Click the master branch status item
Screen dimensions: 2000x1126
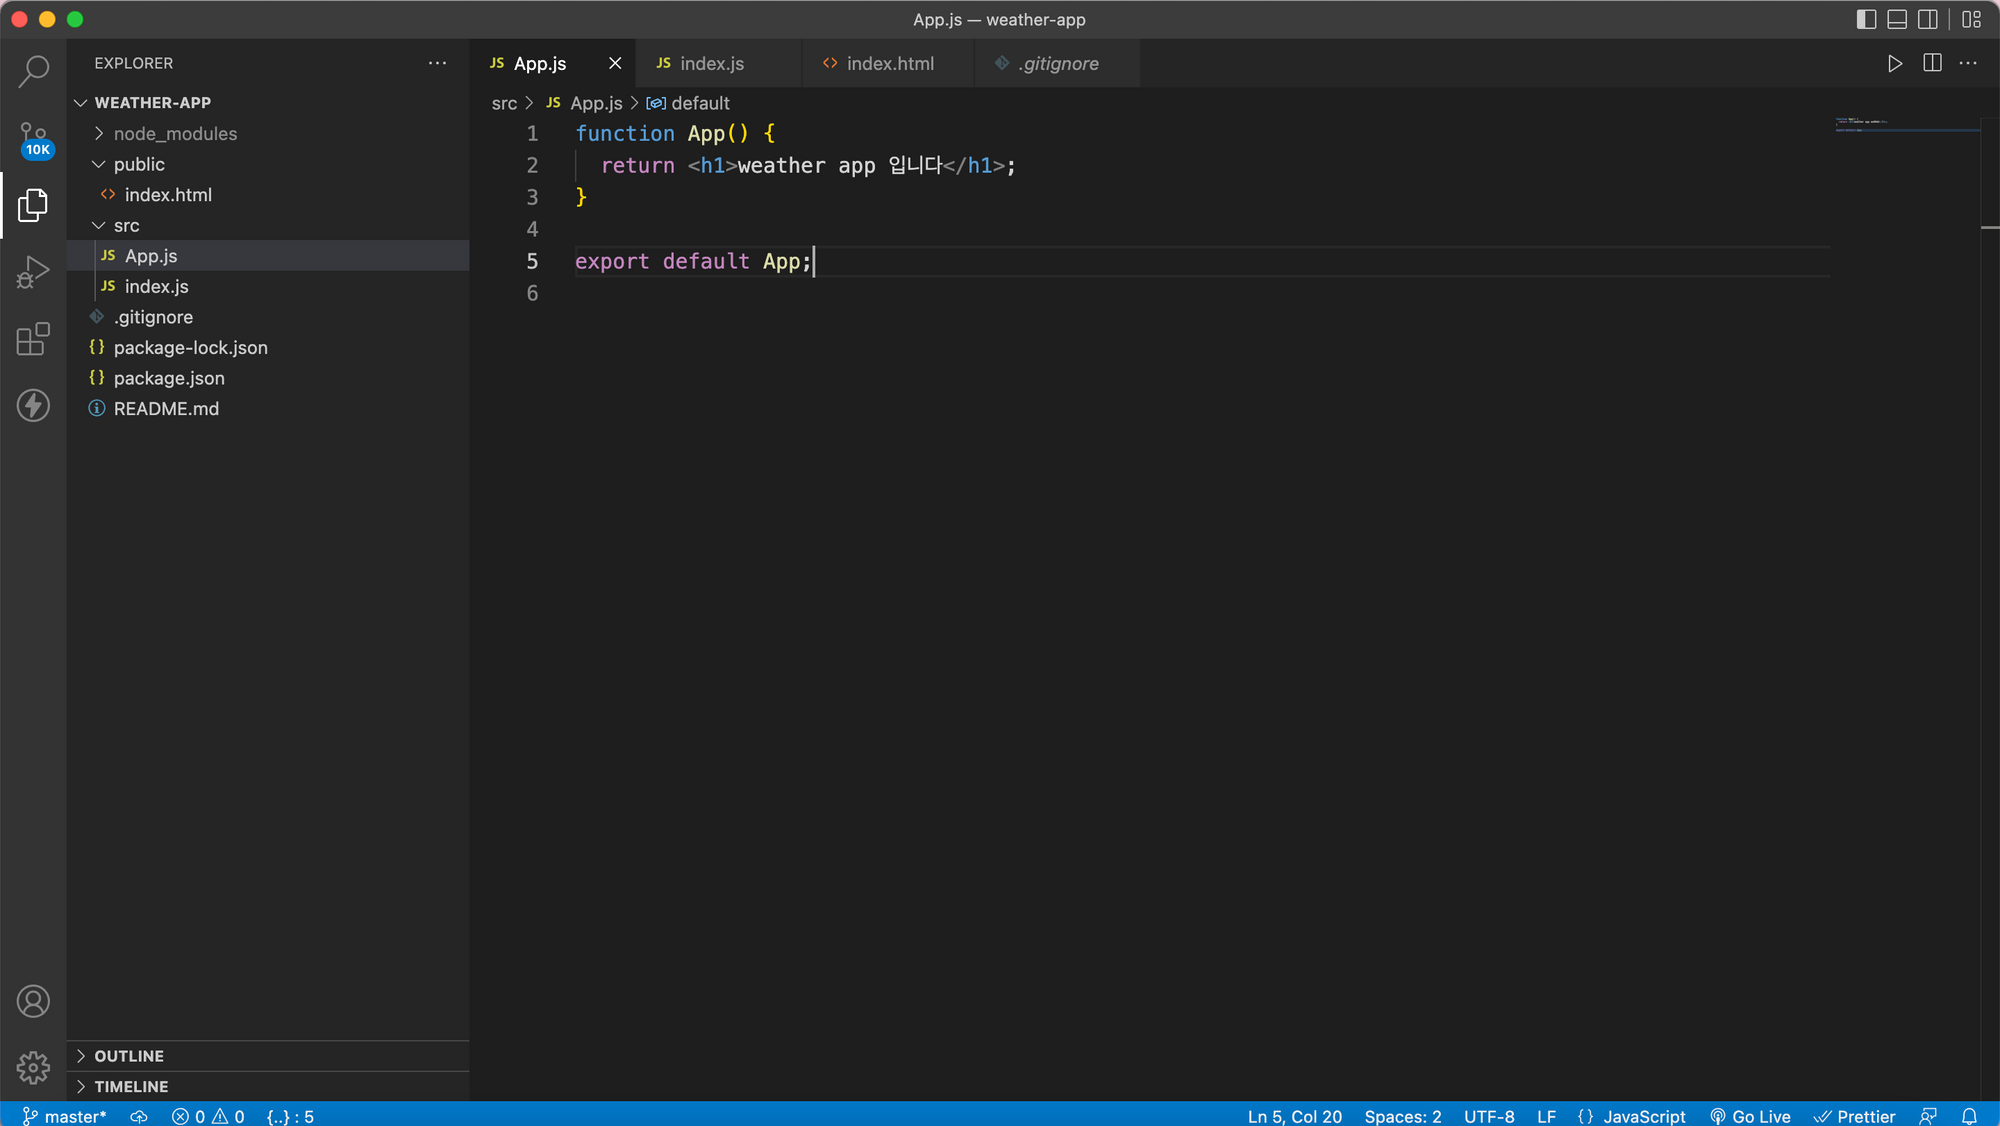(x=65, y=1116)
